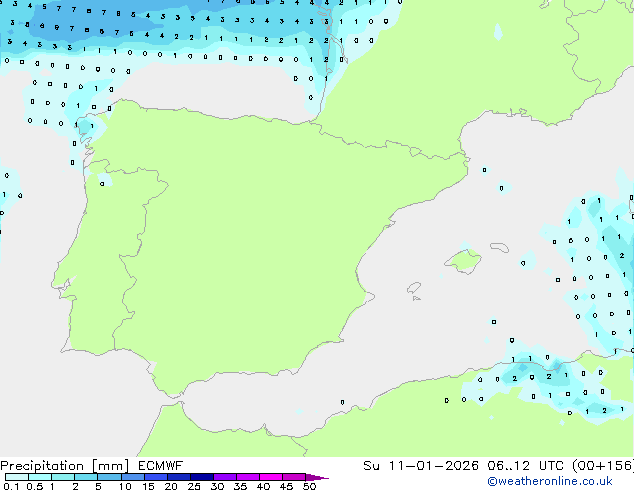Screen dimensions: 634x490
Task: Click the Mallorca island on the map
Action: pyautogui.click(x=463, y=262)
